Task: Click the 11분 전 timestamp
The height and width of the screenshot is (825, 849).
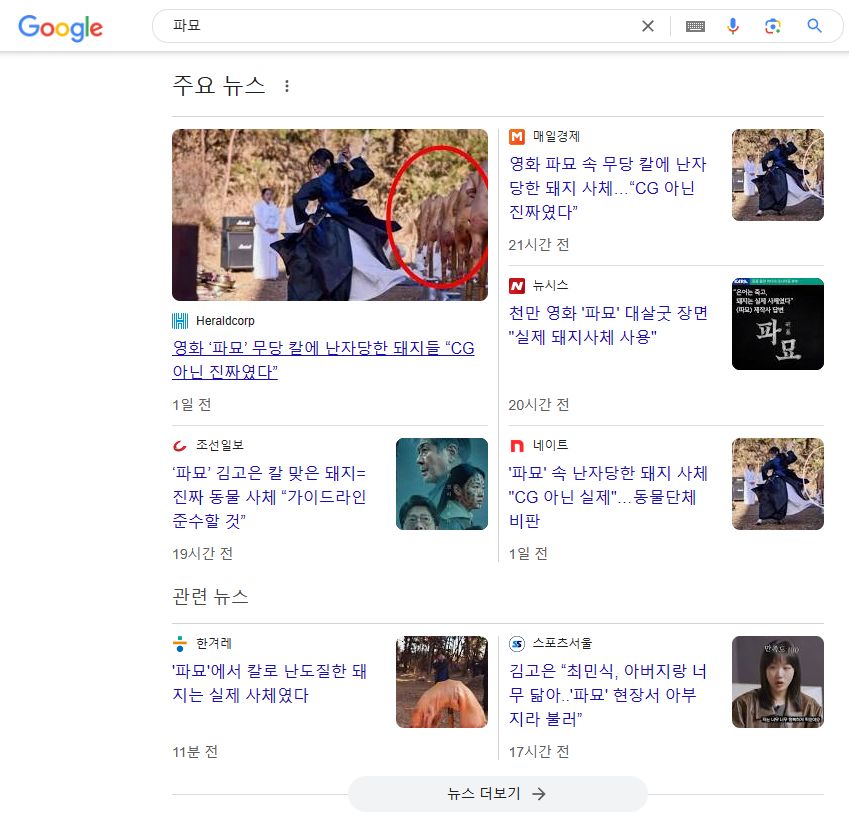Action: pos(195,752)
